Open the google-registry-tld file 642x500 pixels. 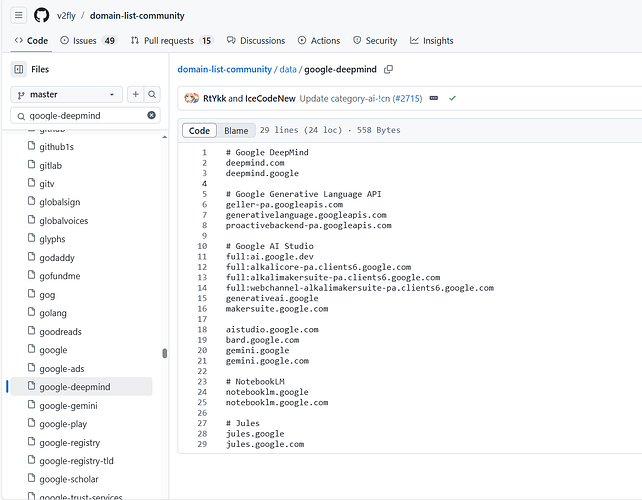click(76, 461)
